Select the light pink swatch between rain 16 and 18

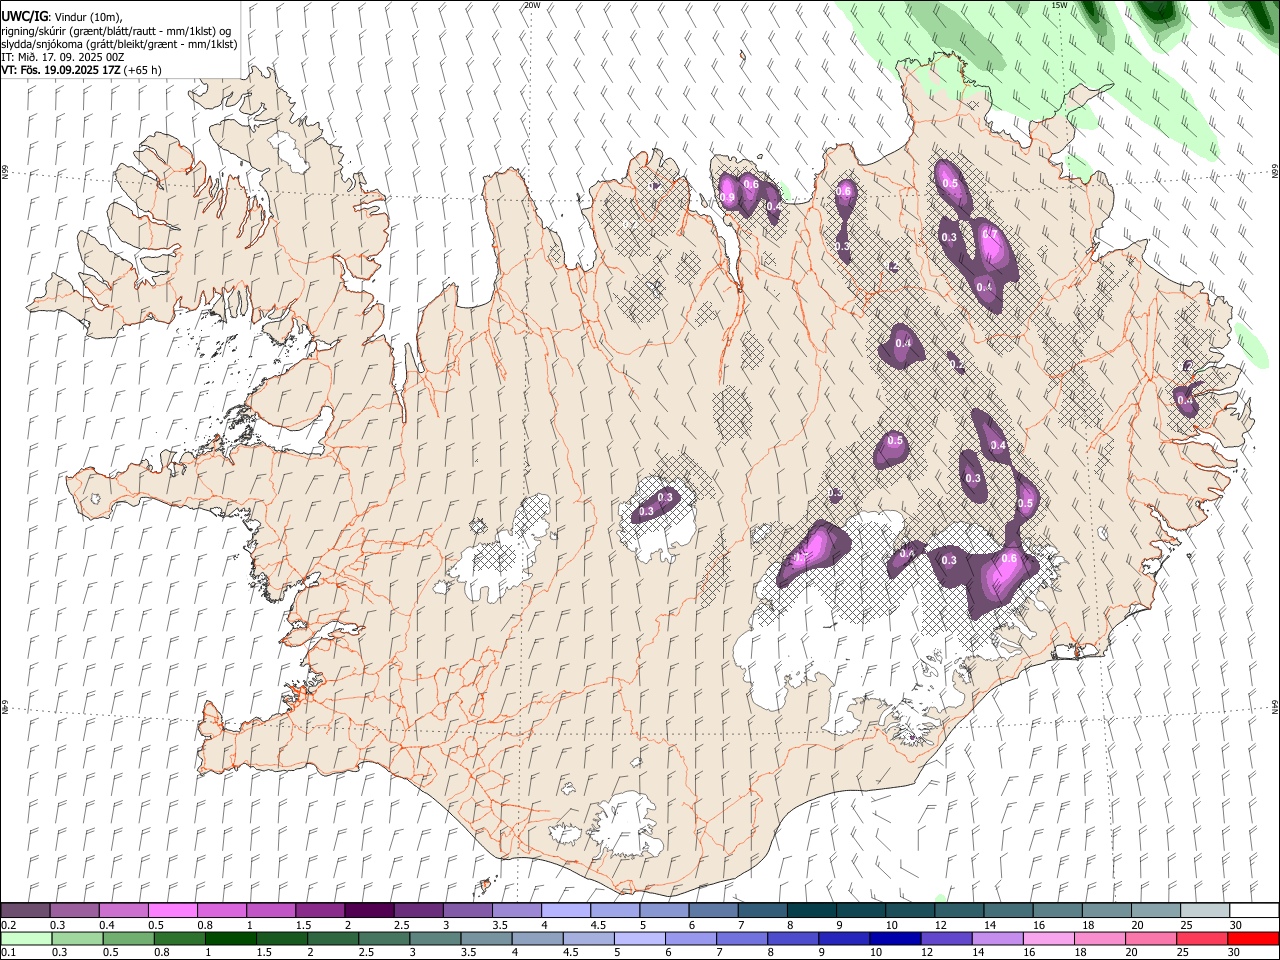pos(1048,938)
